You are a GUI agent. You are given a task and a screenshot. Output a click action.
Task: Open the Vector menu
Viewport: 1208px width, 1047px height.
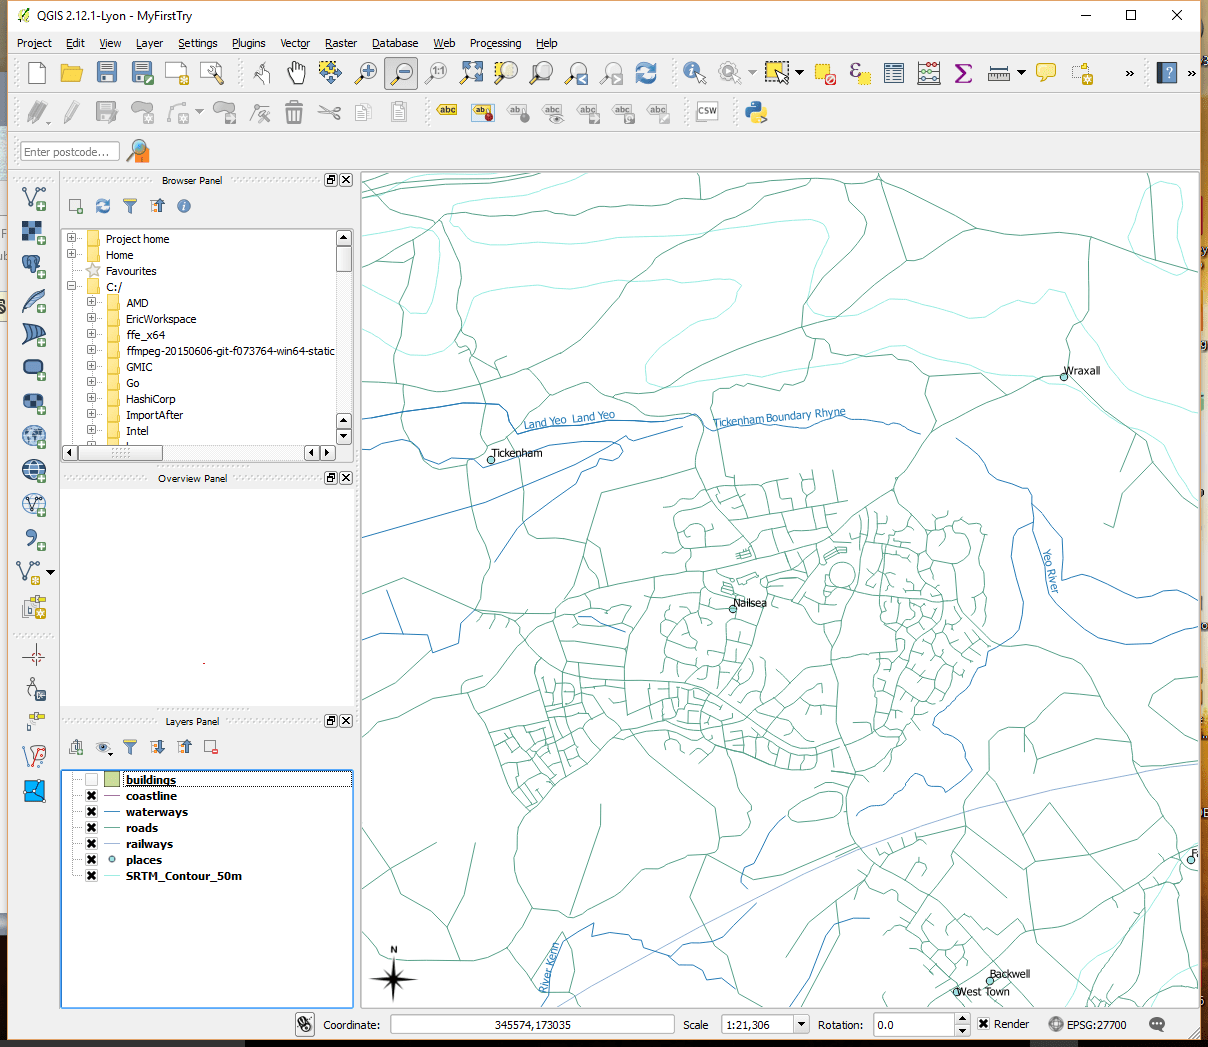tap(295, 43)
